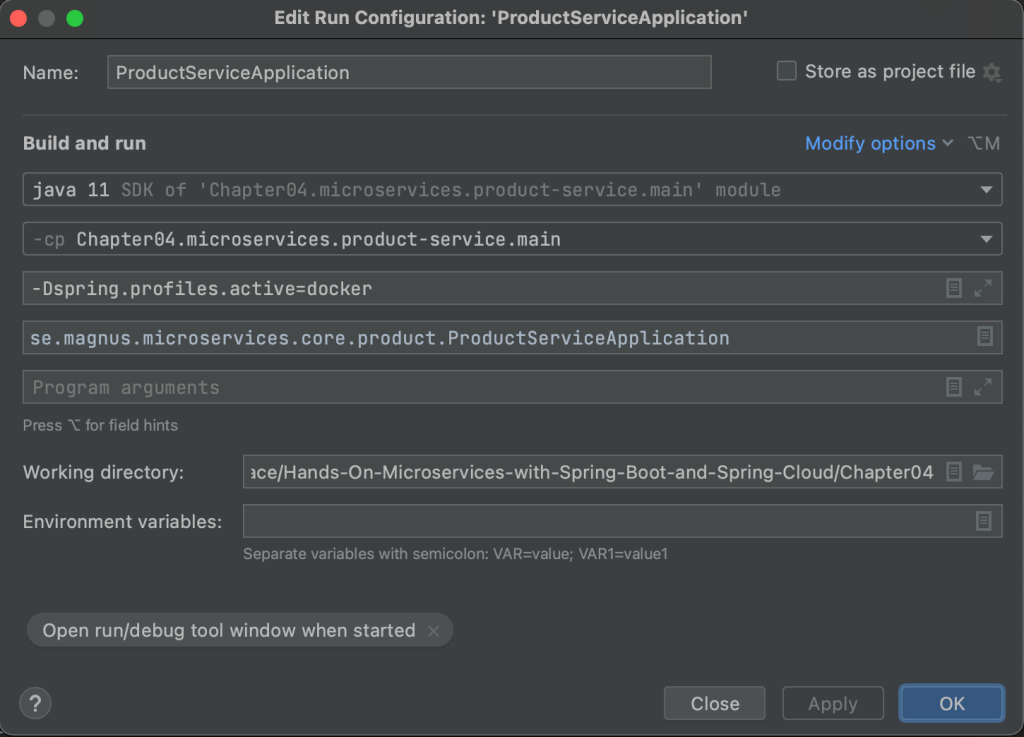Click into the Name text field
The height and width of the screenshot is (737, 1024).
pyautogui.click(x=408, y=73)
